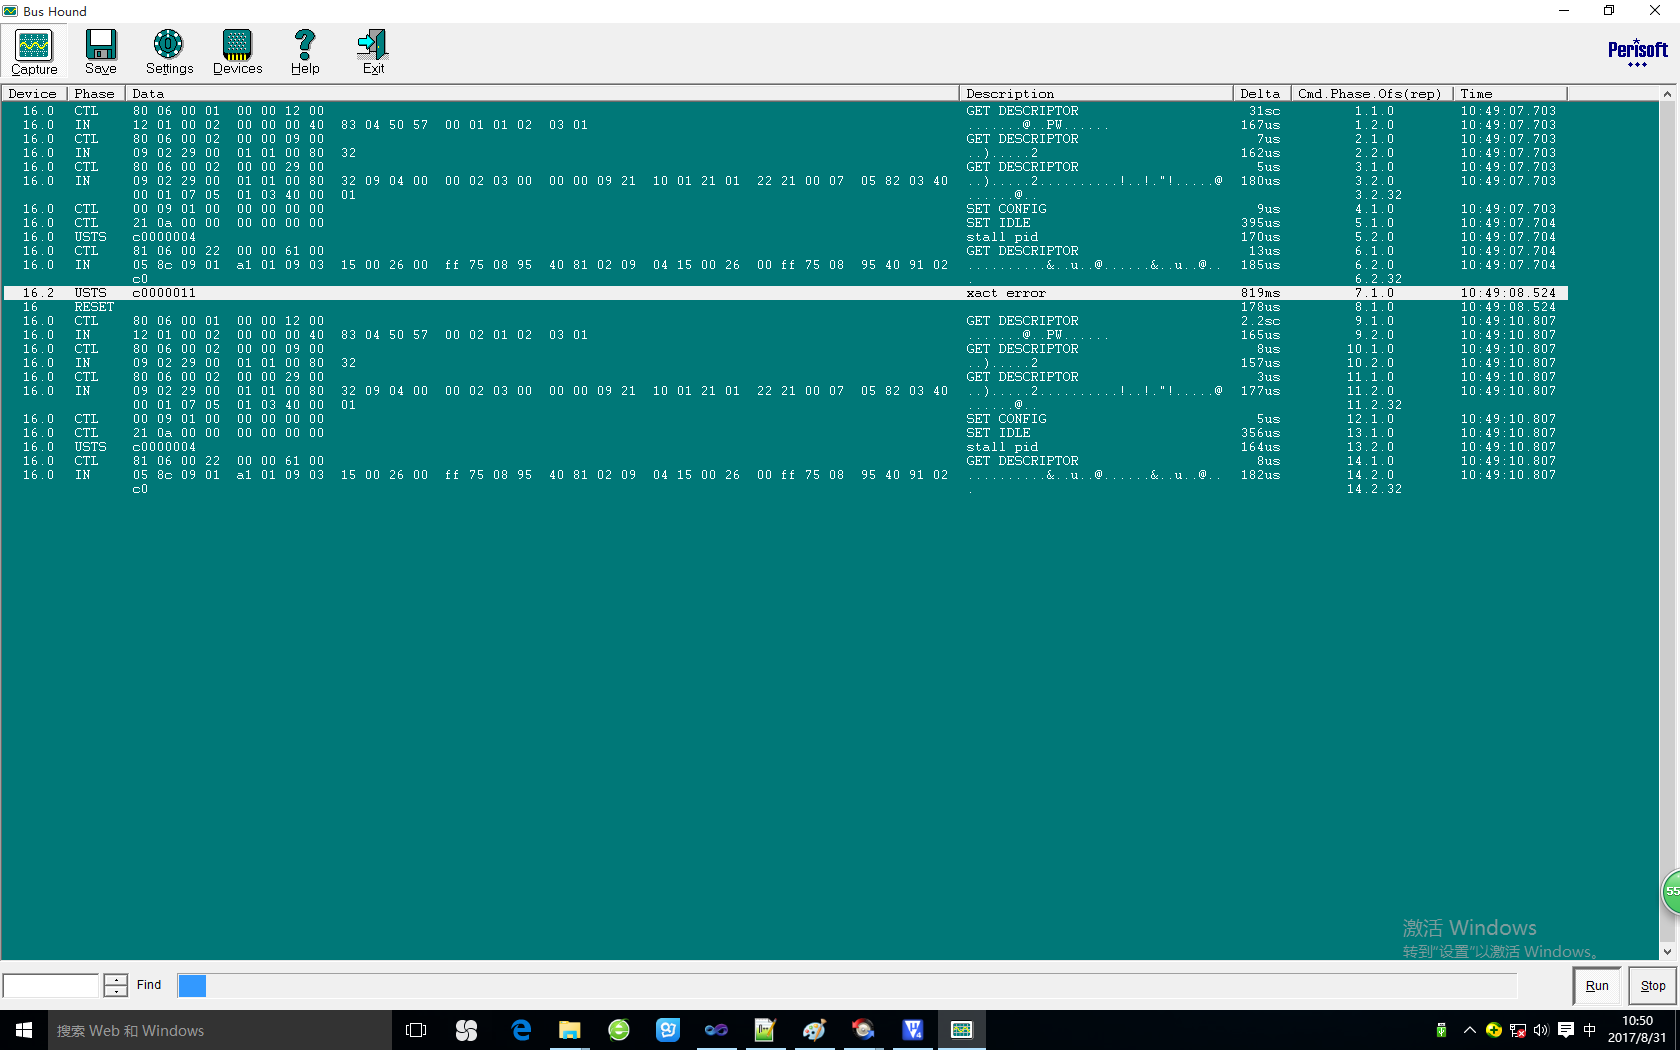1680x1050 pixels.
Task: Open File Explorer from the taskbar
Action: [569, 1030]
